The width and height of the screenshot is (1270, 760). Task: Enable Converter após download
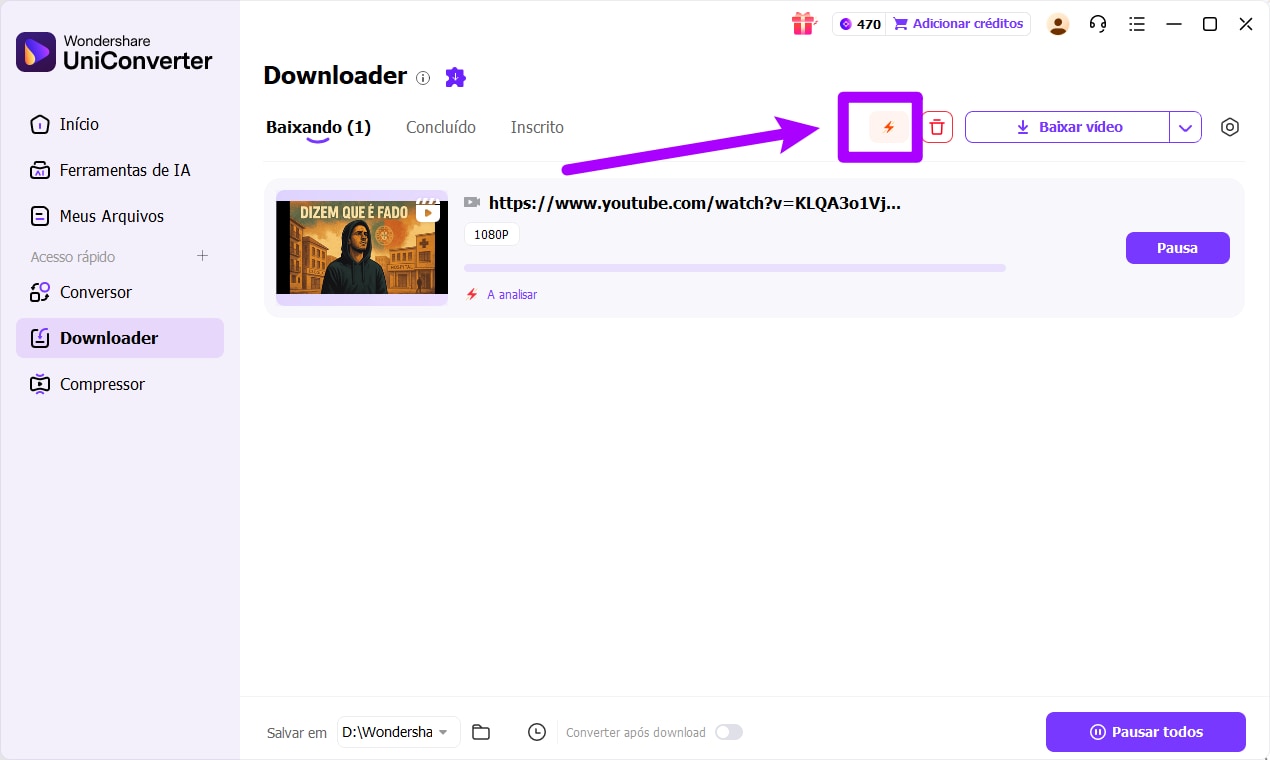(729, 732)
